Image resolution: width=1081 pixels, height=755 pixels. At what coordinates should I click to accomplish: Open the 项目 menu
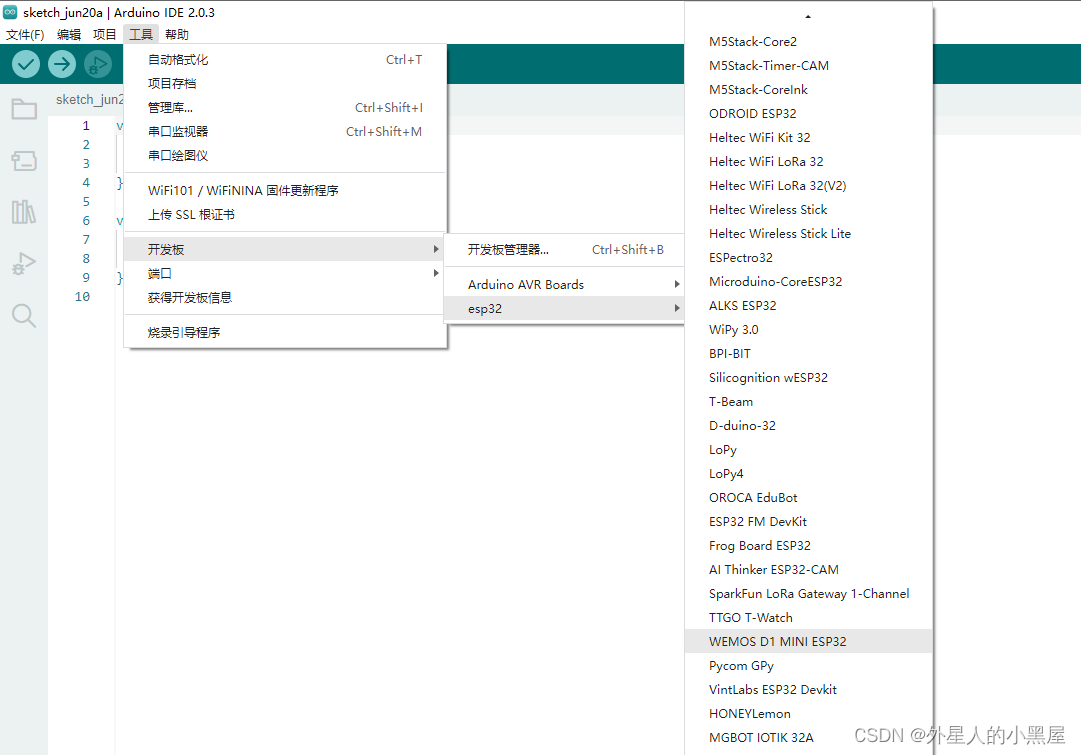pyautogui.click(x=105, y=34)
